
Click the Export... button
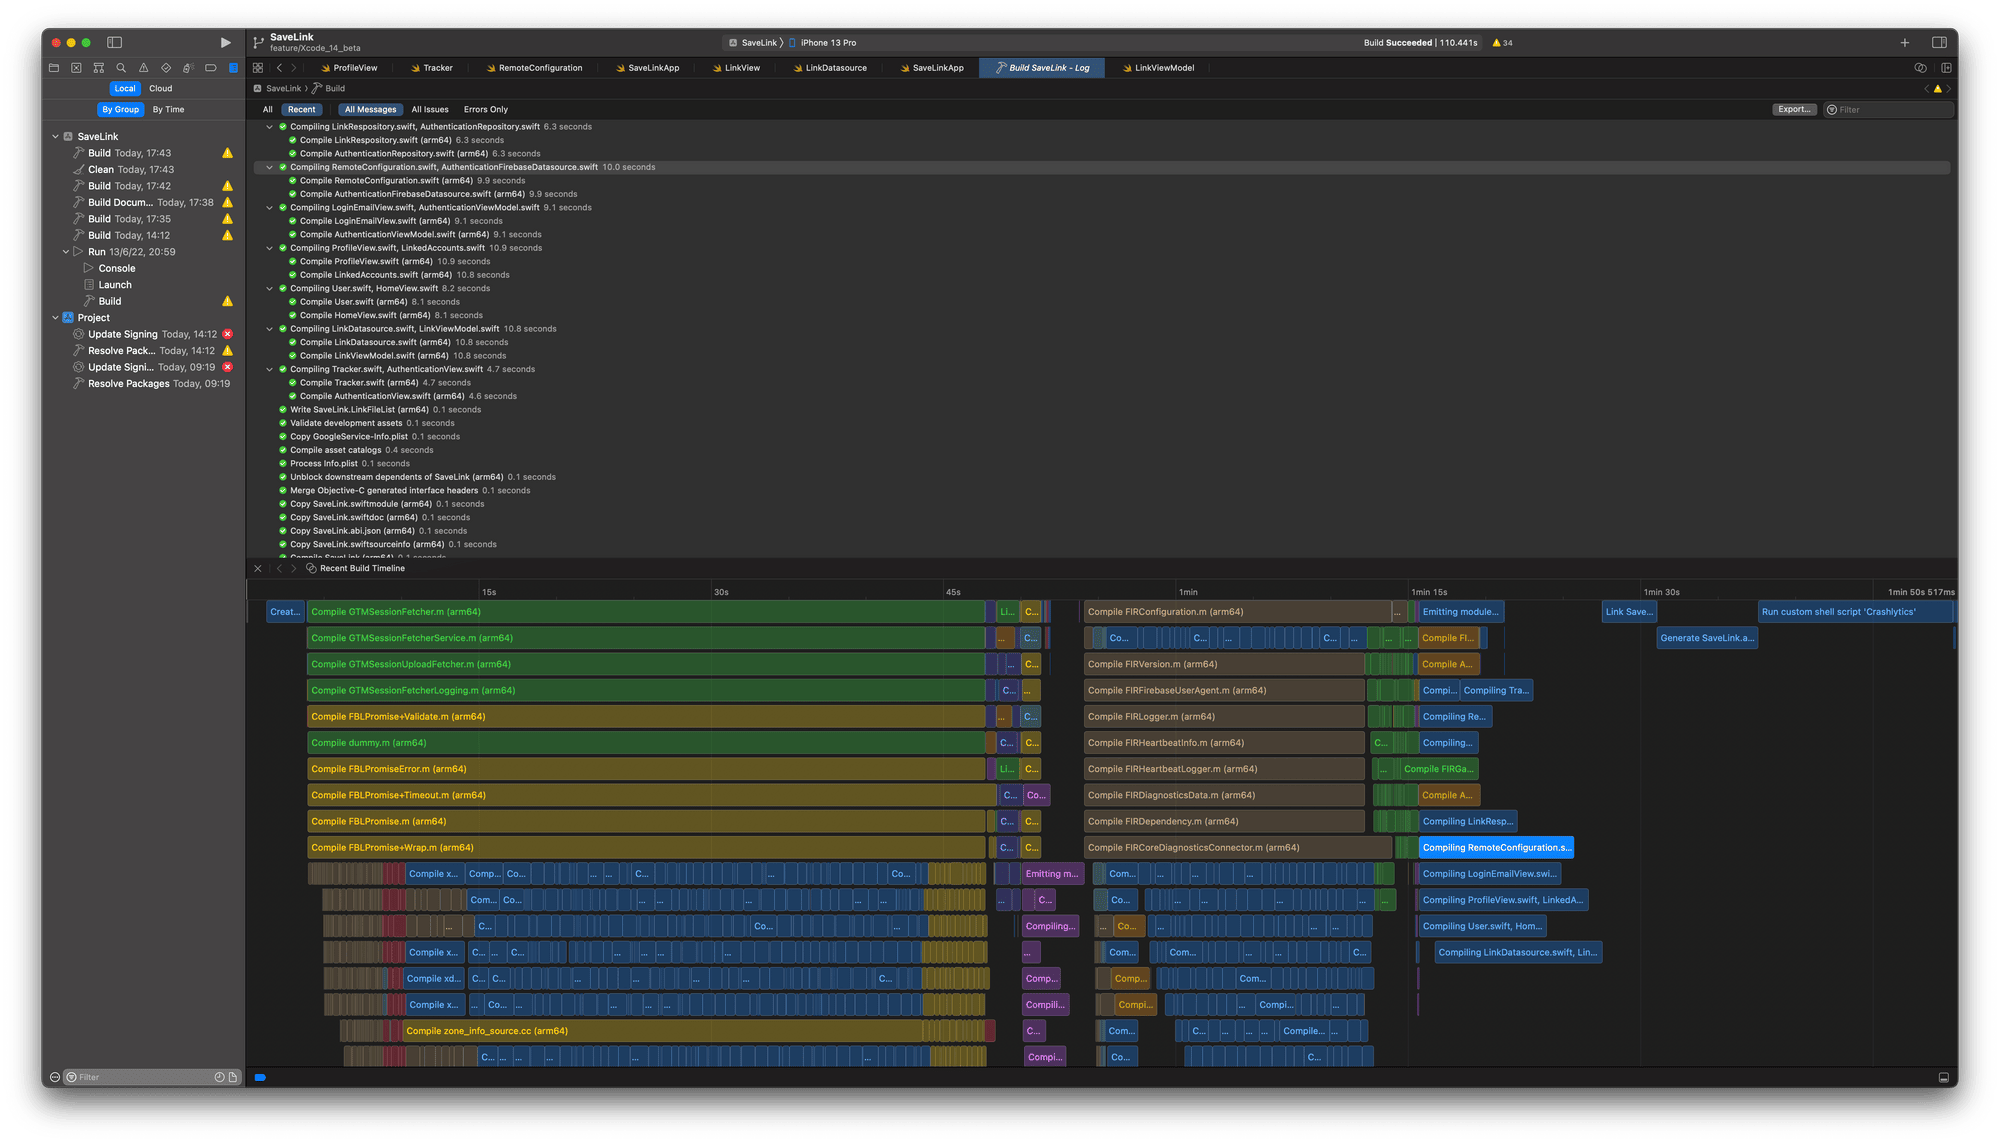(1794, 109)
